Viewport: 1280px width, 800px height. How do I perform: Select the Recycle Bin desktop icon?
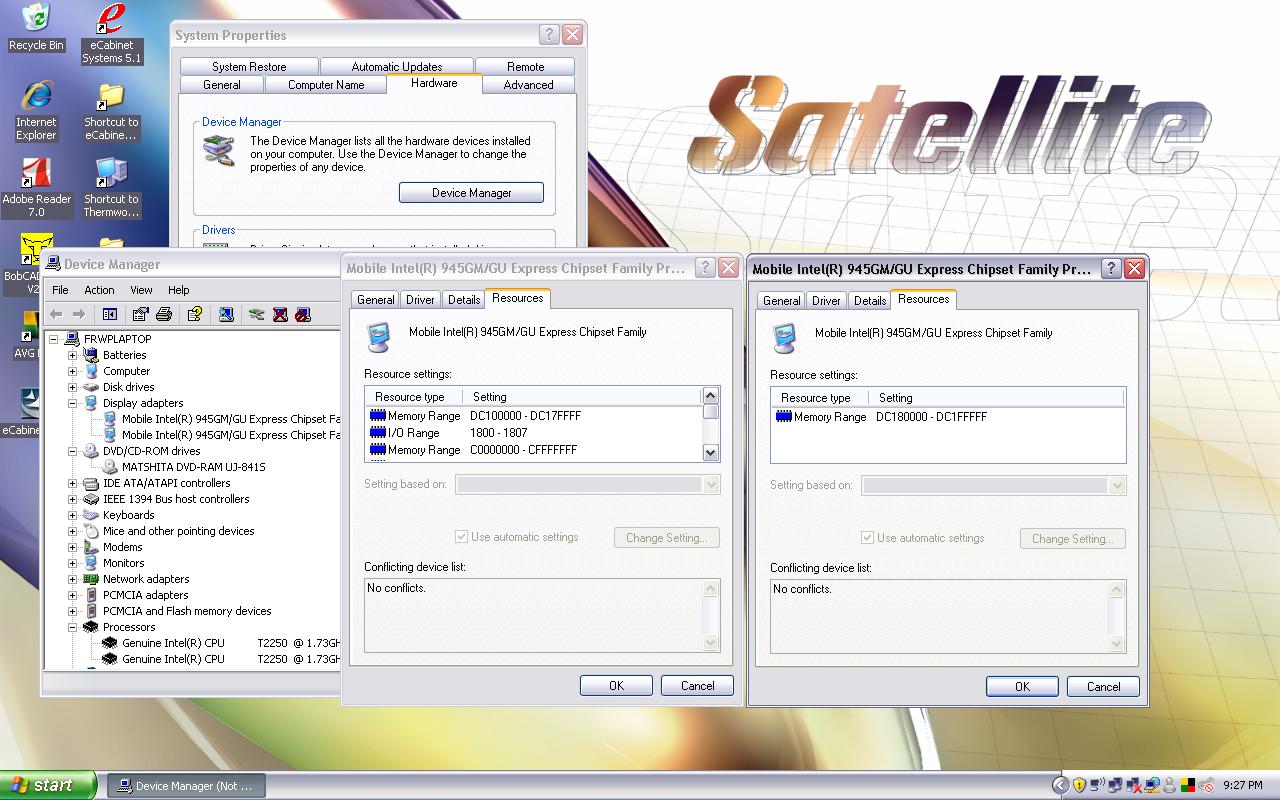36,27
